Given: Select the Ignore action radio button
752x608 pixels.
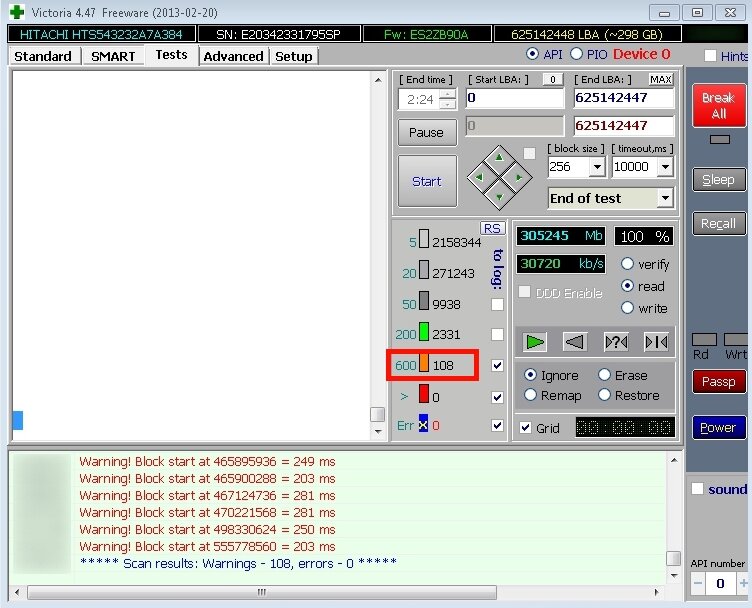Looking at the screenshot, I should pyautogui.click(x=530, y=374).
